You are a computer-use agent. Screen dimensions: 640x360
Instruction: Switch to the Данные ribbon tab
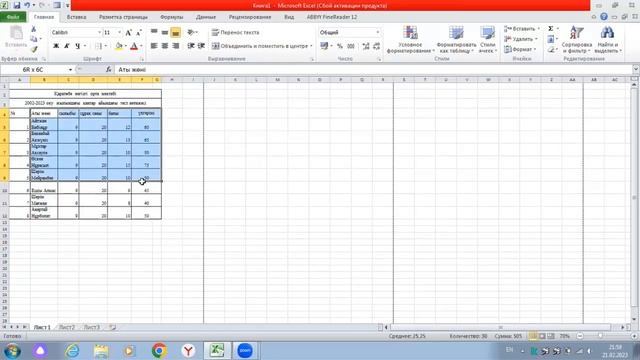pos(206,17)
